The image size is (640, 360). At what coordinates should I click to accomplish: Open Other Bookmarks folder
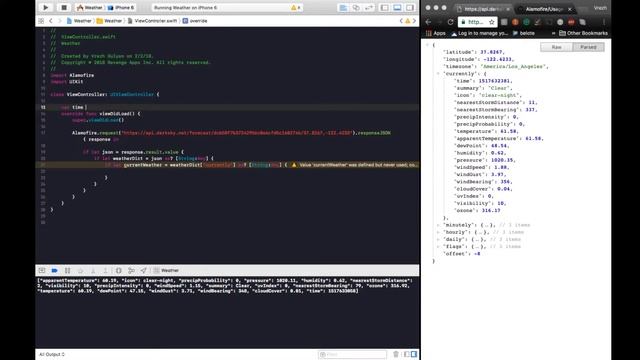tap(583, 33)
